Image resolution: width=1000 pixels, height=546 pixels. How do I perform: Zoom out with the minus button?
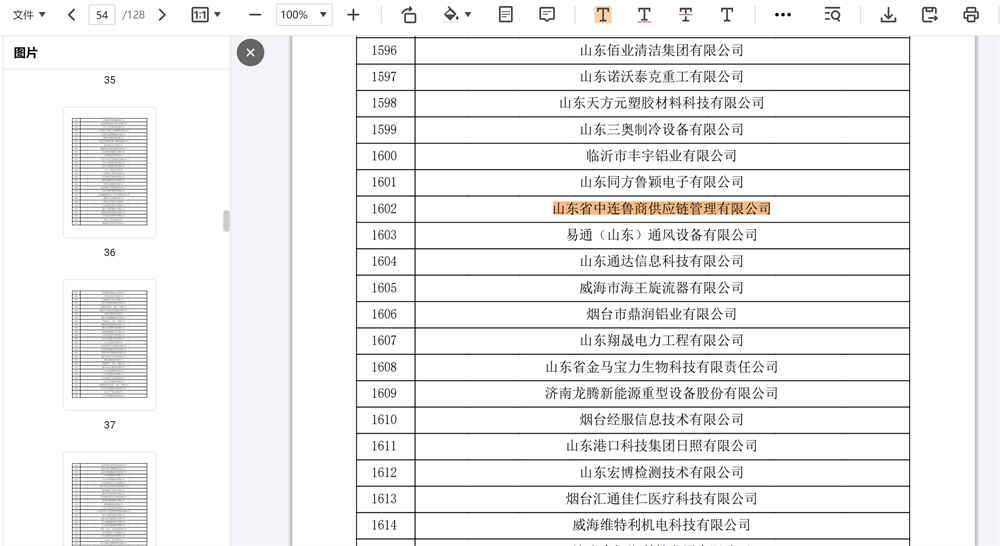pos(255,15)
